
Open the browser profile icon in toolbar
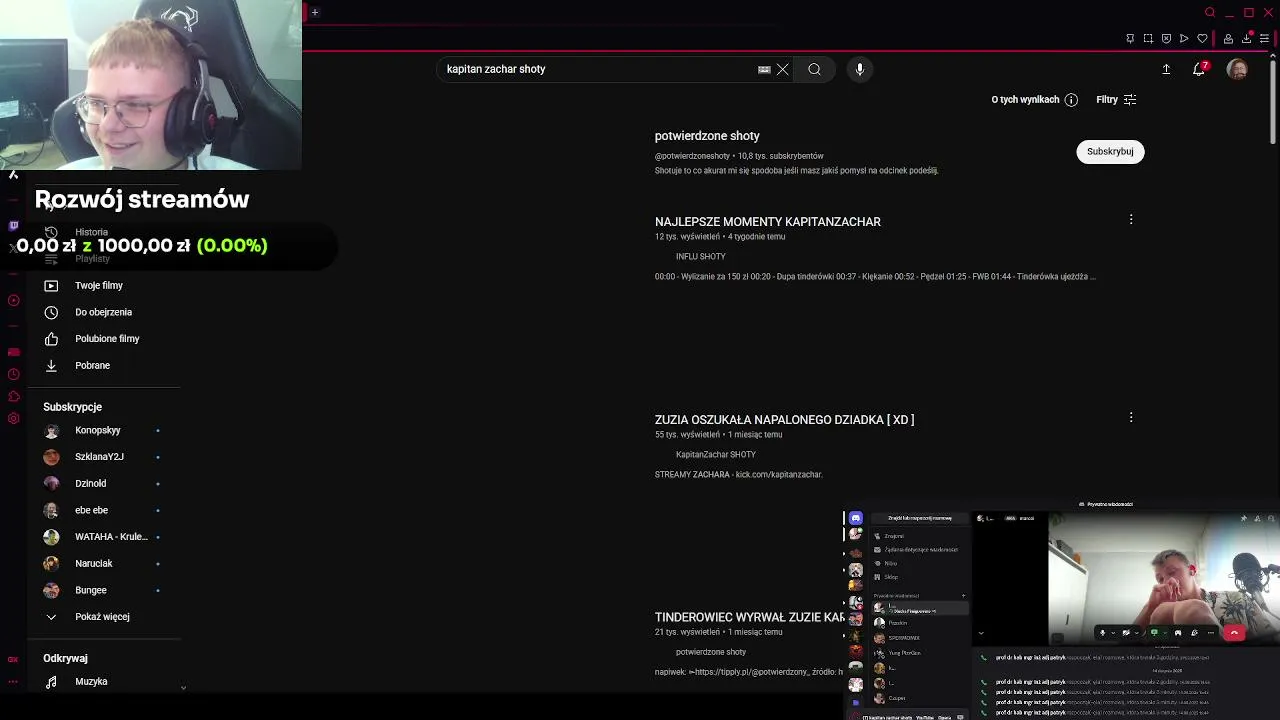tap(1228, 38)
